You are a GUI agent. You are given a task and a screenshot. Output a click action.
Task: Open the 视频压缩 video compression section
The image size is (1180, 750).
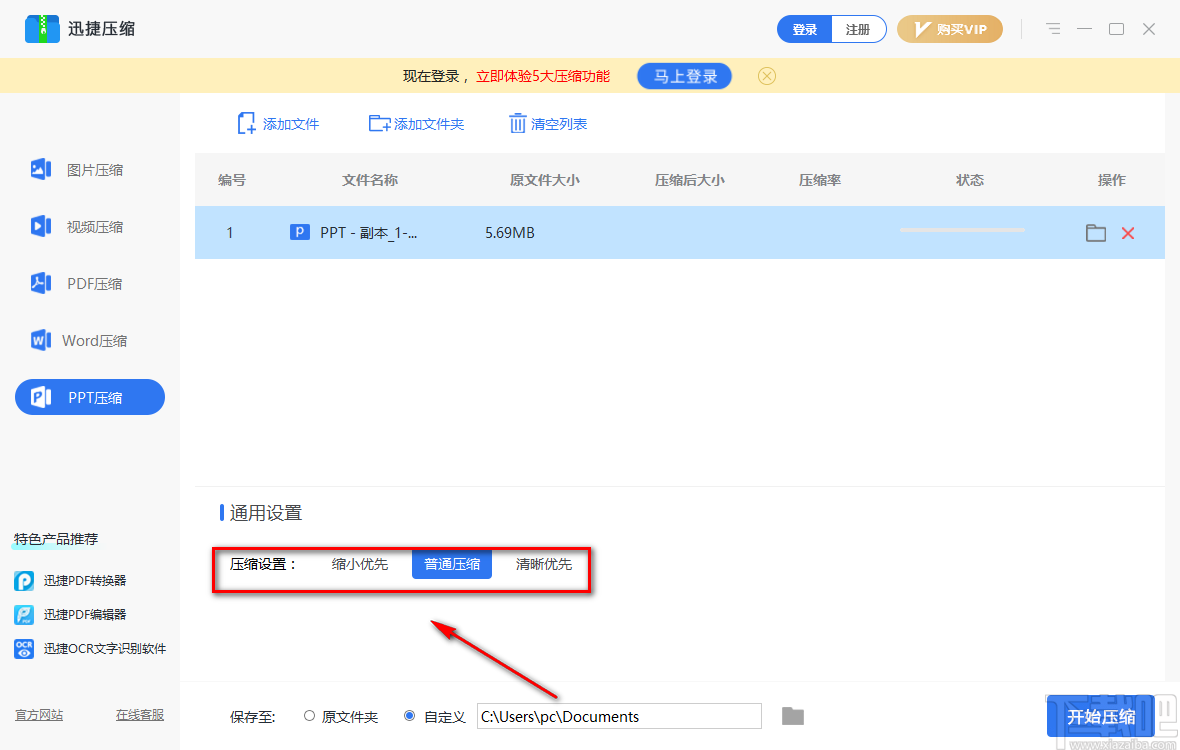click(x=77, y=226)
